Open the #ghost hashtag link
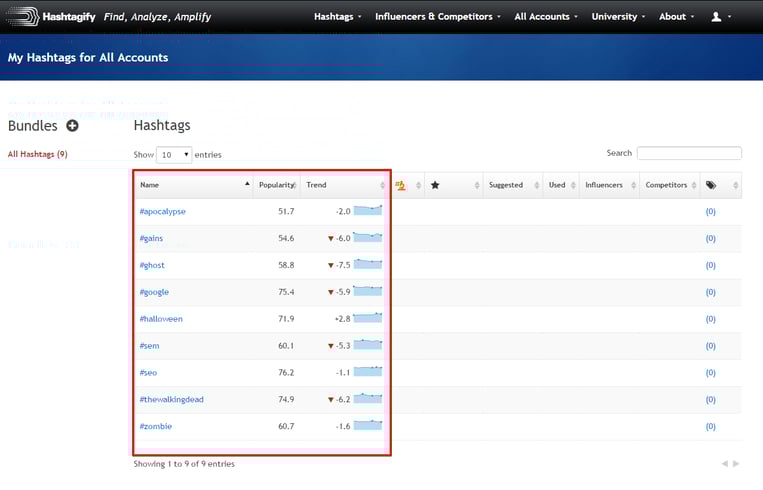This screenshot has height=490, width=763. coord(152,265)
